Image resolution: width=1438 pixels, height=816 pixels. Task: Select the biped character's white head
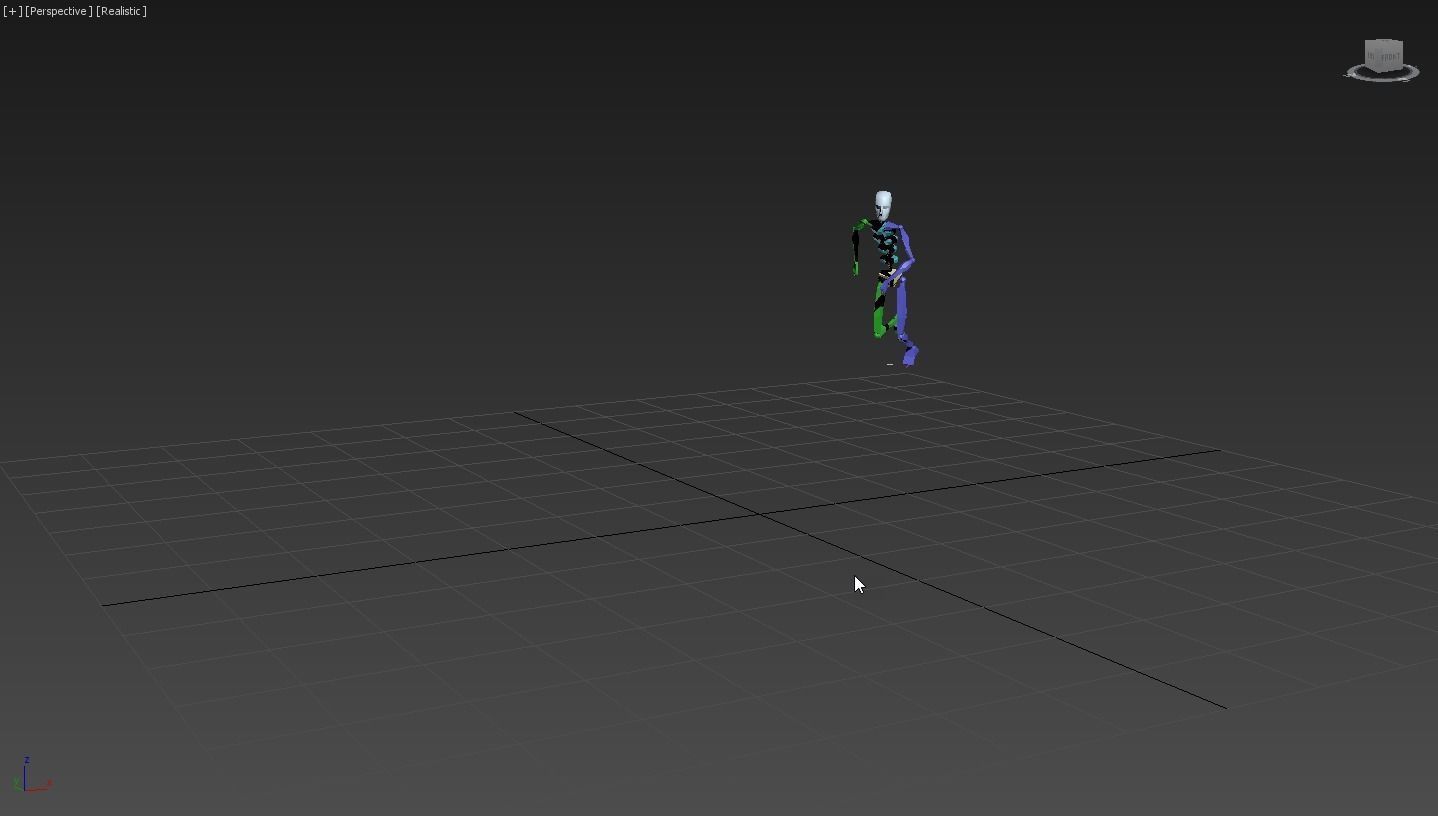pyautogui.click(x=883, y=206)
